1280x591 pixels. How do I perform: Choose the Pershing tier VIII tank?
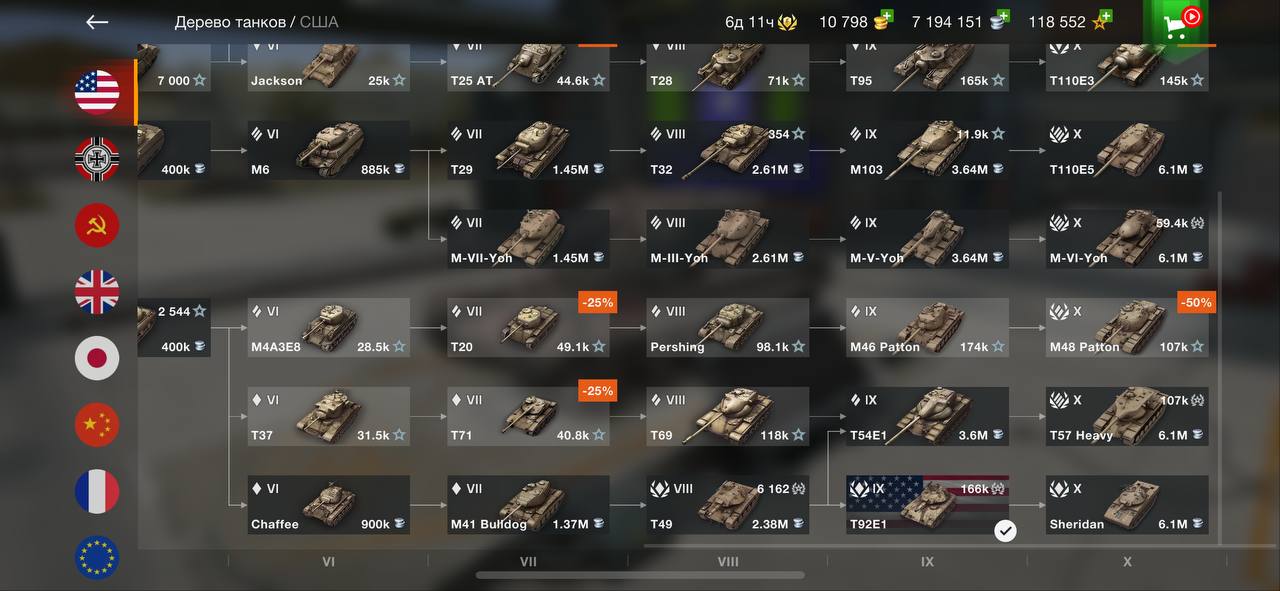coord(727,327)
